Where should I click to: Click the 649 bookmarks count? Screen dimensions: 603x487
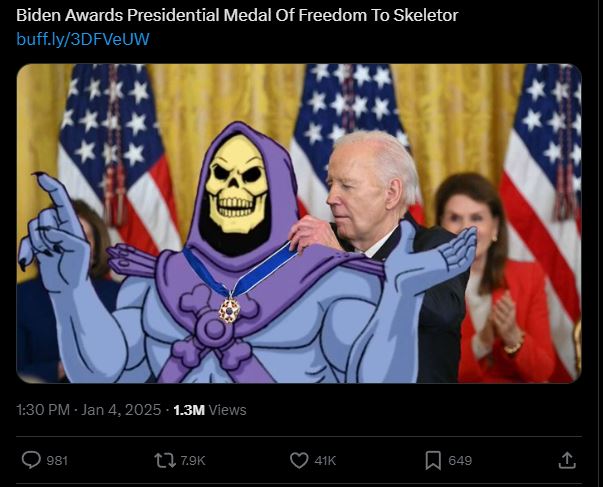coord(460,461)
